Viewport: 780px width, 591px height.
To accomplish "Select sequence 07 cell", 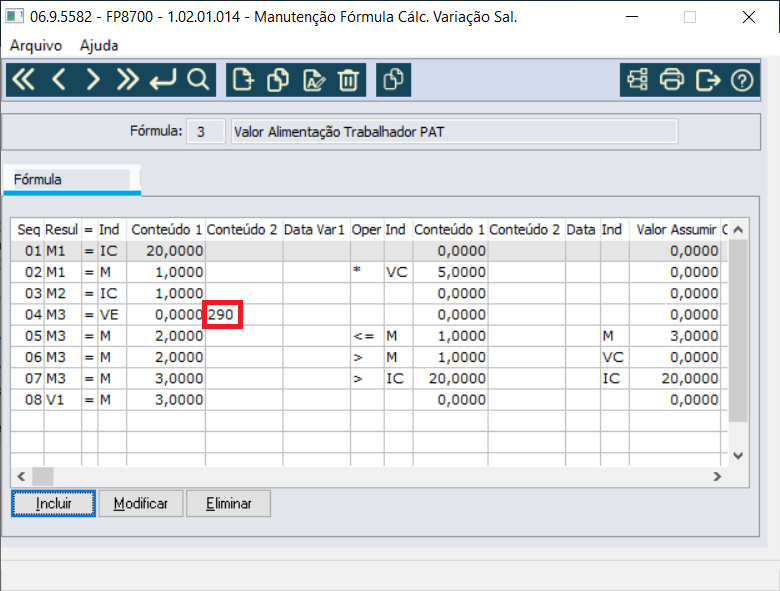I will click(x=28, y=379).
